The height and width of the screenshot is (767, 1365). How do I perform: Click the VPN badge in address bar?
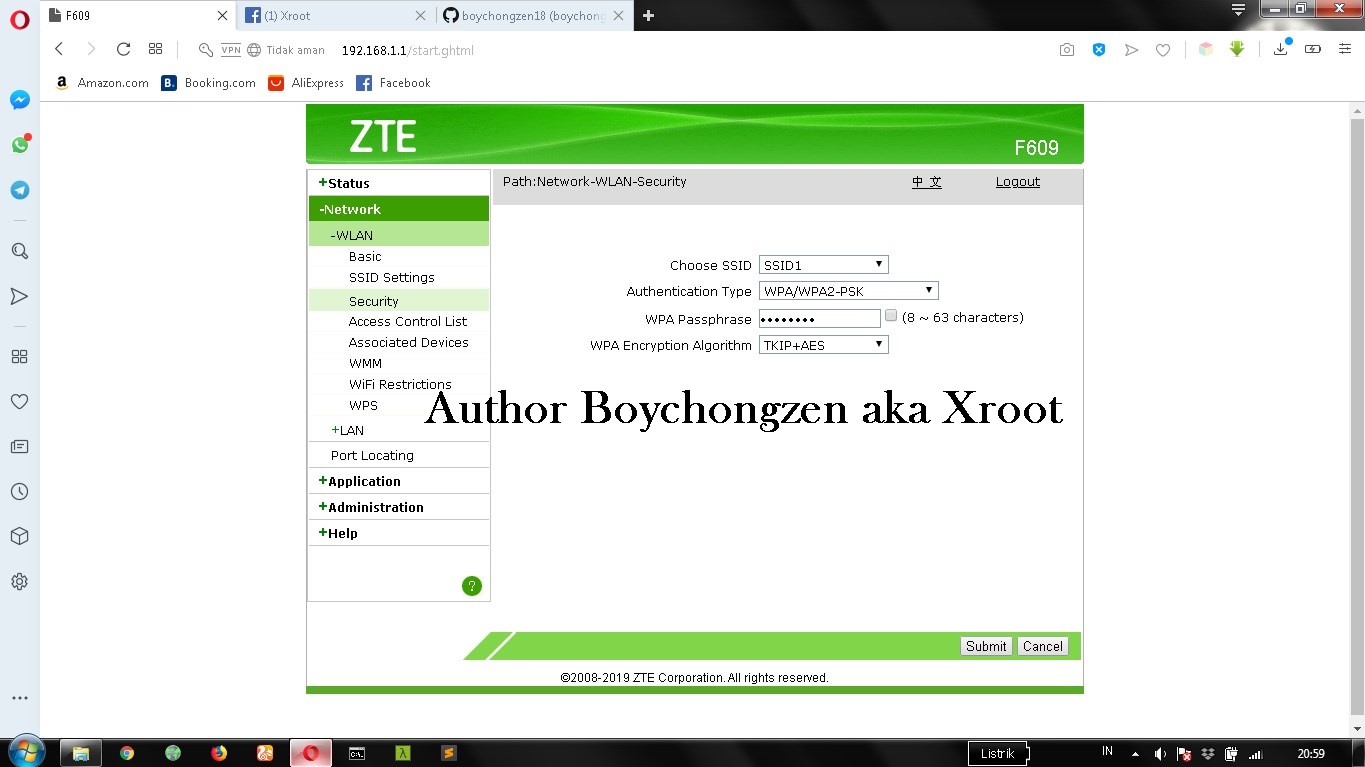pos(231,50)
